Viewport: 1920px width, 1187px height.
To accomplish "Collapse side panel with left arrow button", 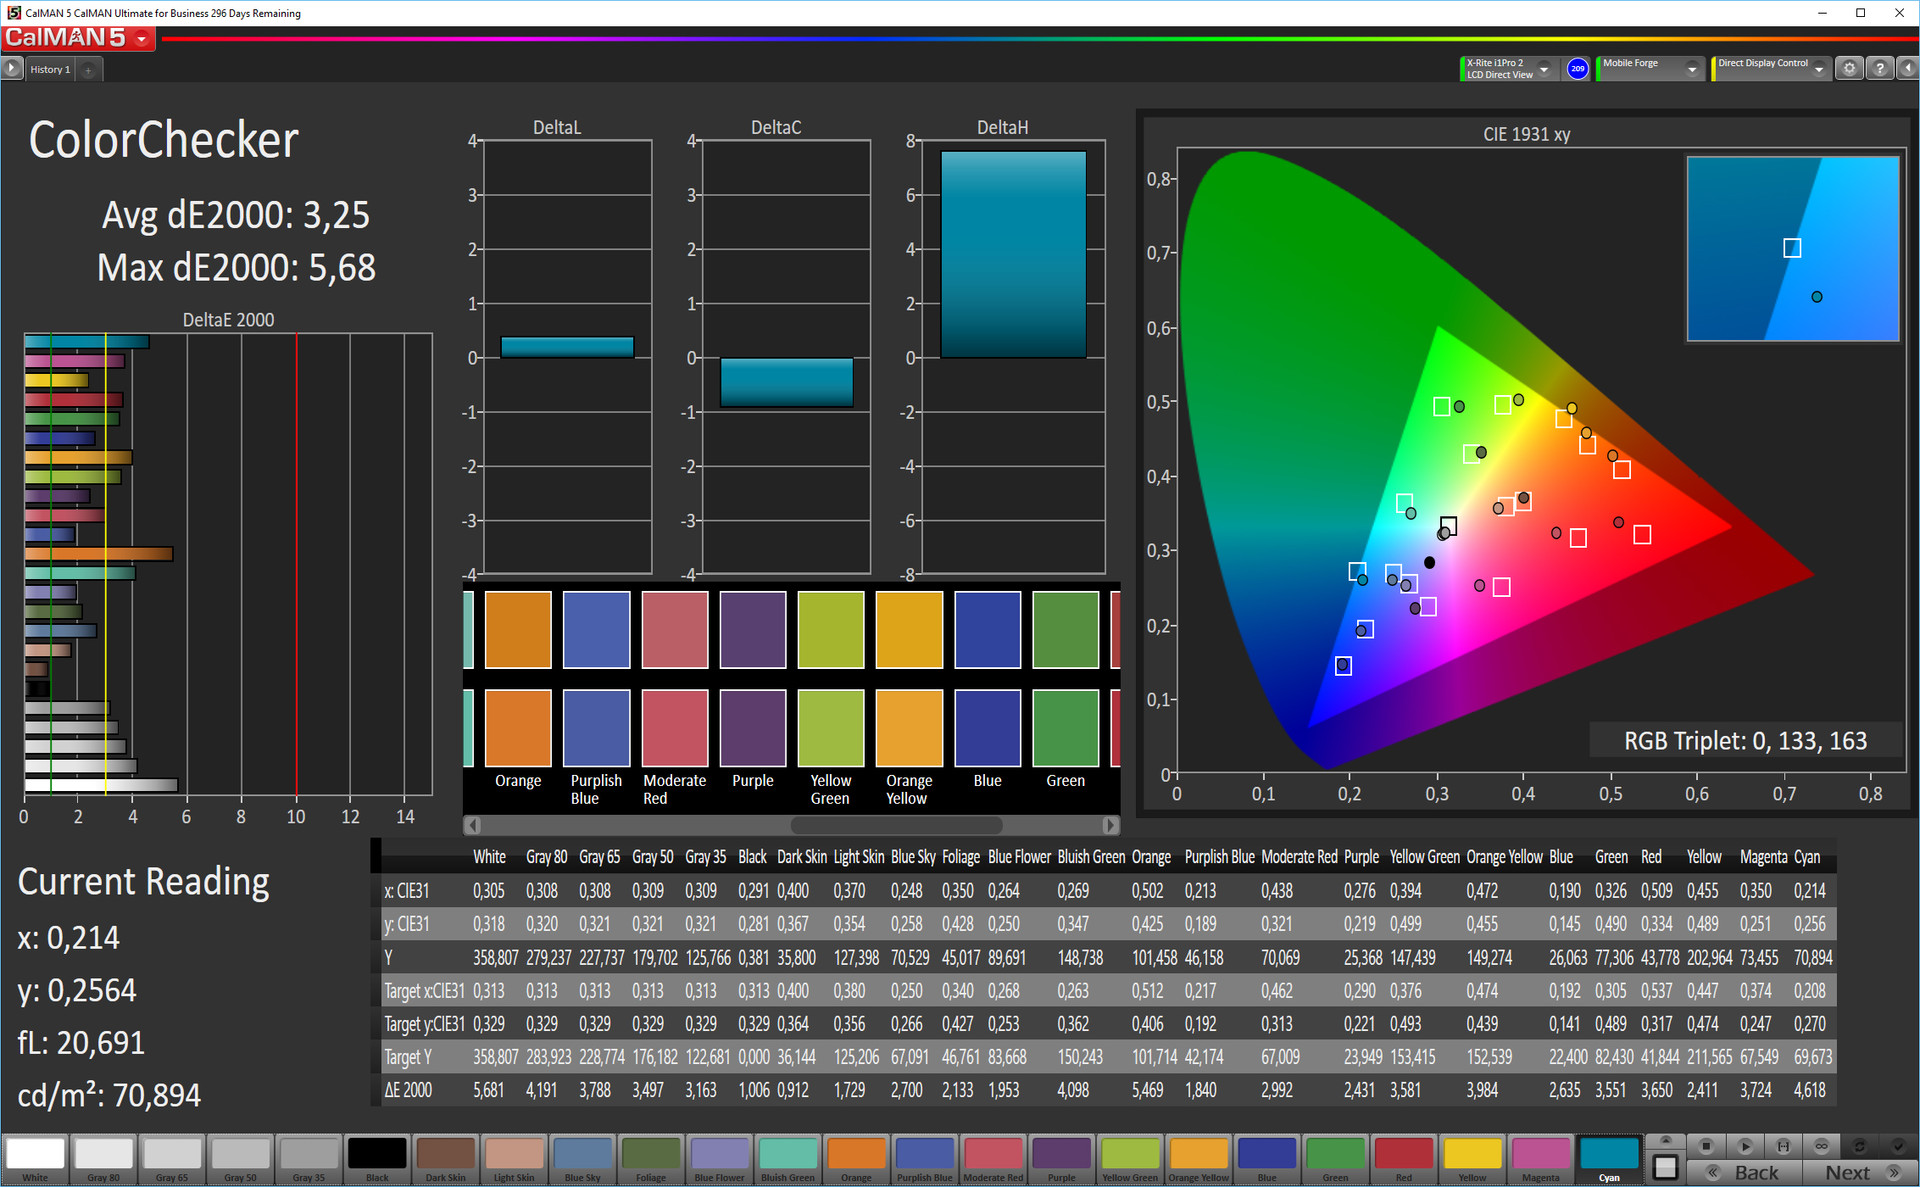I will (1907, 69).
